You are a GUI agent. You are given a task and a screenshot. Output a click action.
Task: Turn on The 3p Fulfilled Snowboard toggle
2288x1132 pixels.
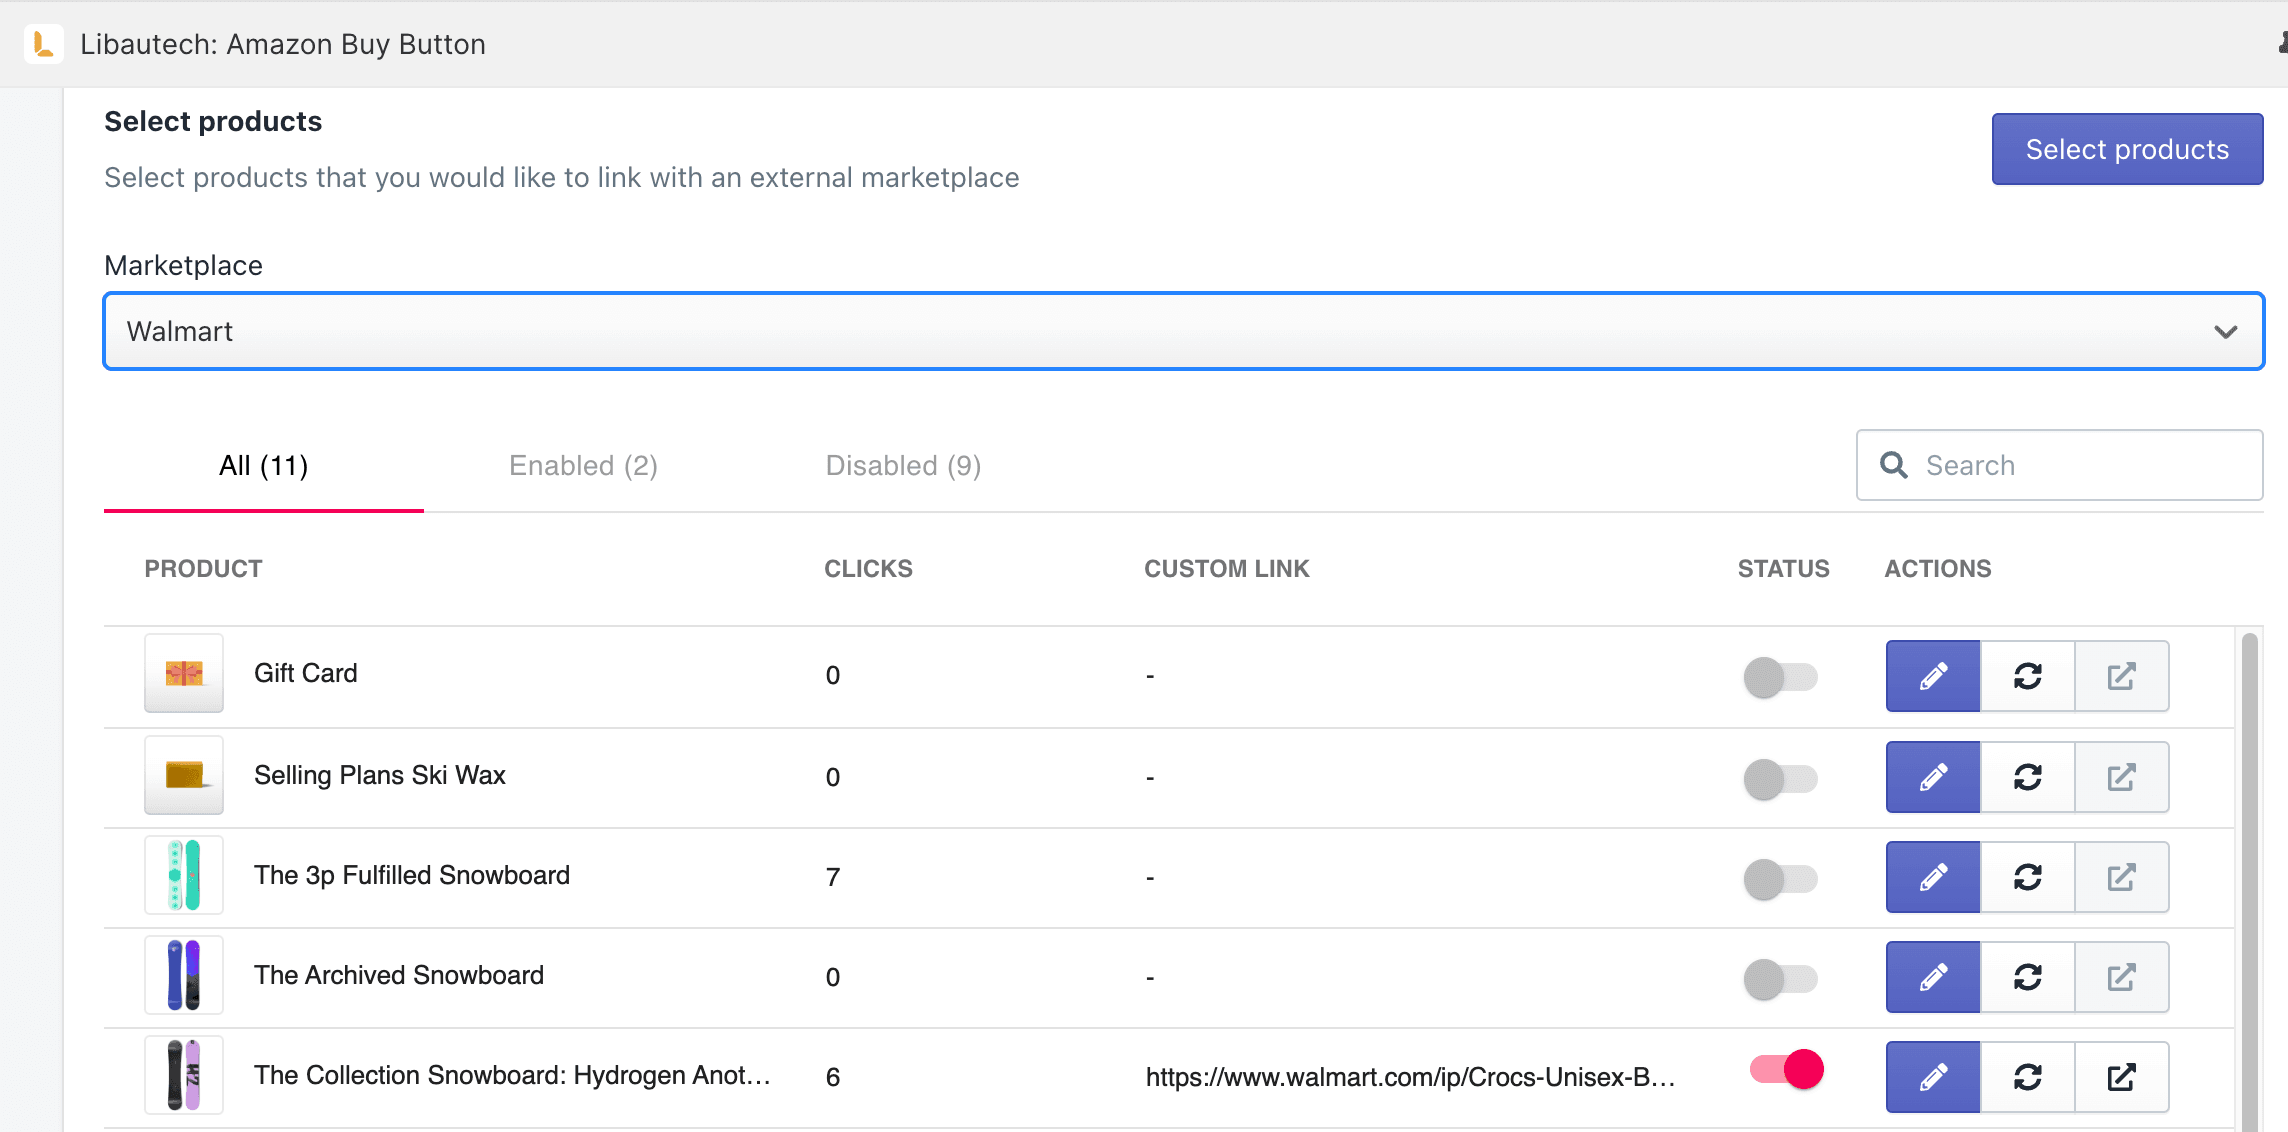[1780, 879]
